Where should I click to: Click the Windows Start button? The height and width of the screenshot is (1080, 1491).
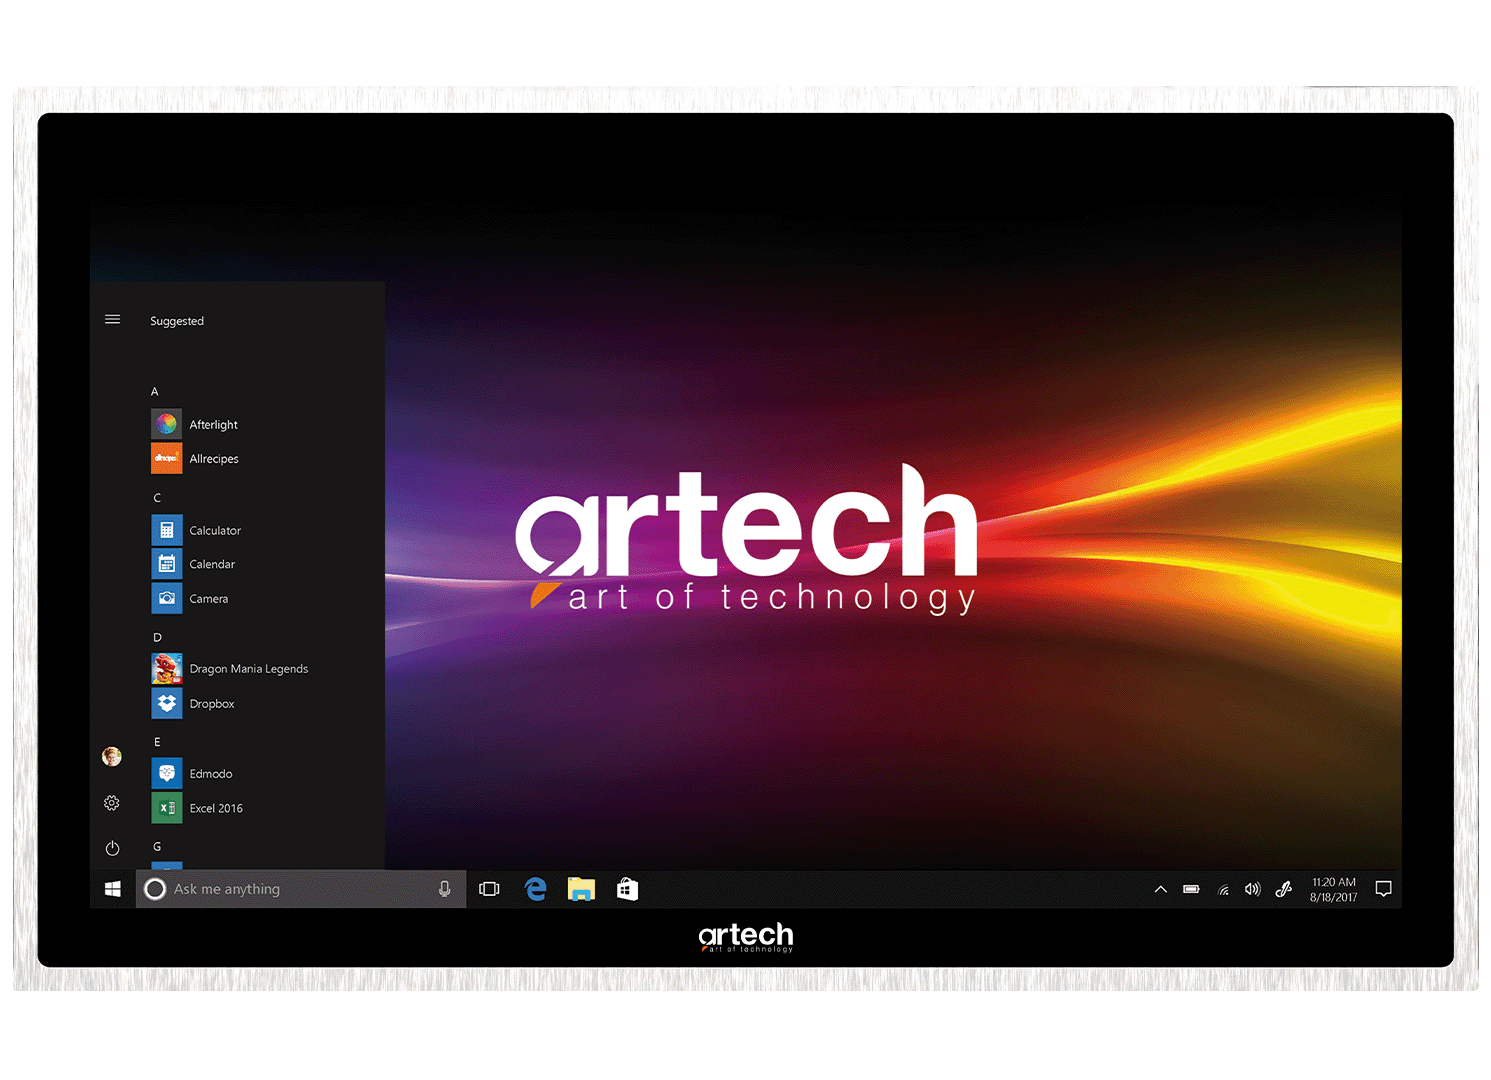tap(113, 889)
